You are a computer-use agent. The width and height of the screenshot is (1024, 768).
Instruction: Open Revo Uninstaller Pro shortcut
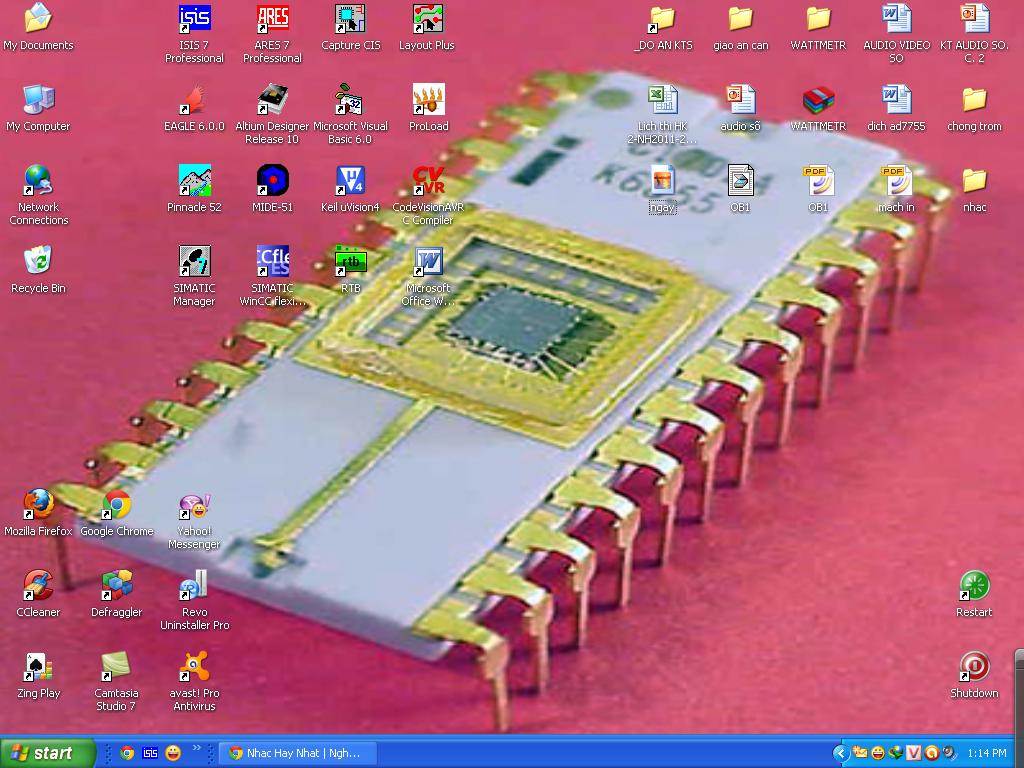tap(194, 585)
